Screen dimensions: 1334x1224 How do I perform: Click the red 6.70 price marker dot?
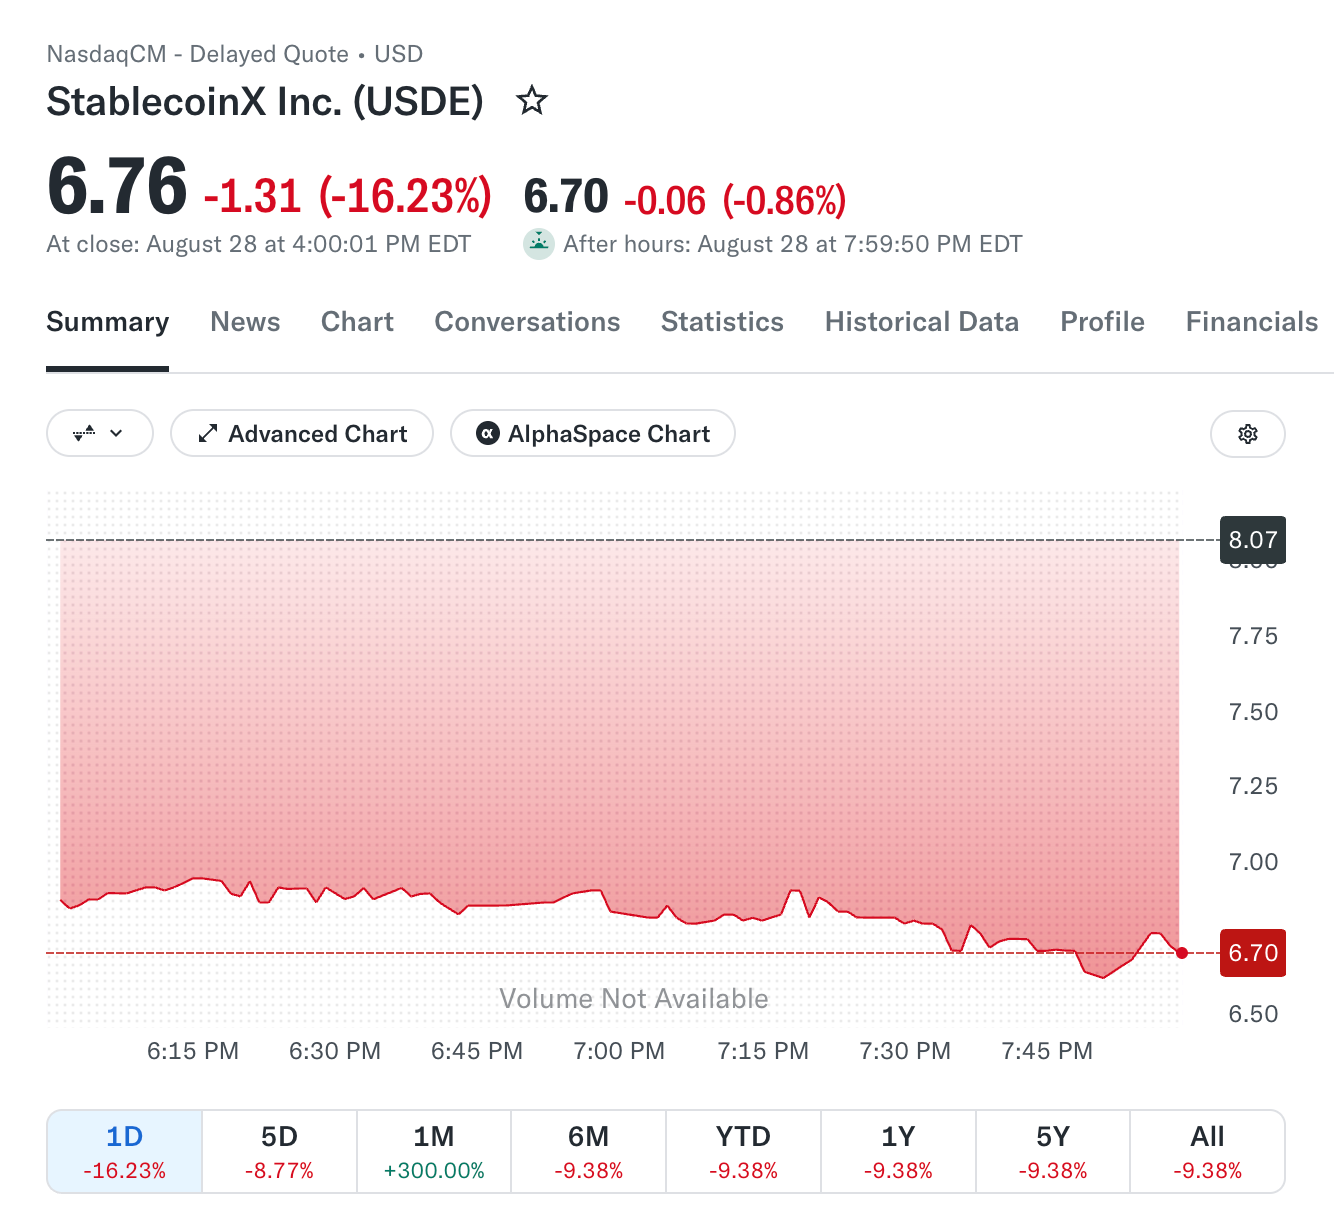pos(1182,953)
